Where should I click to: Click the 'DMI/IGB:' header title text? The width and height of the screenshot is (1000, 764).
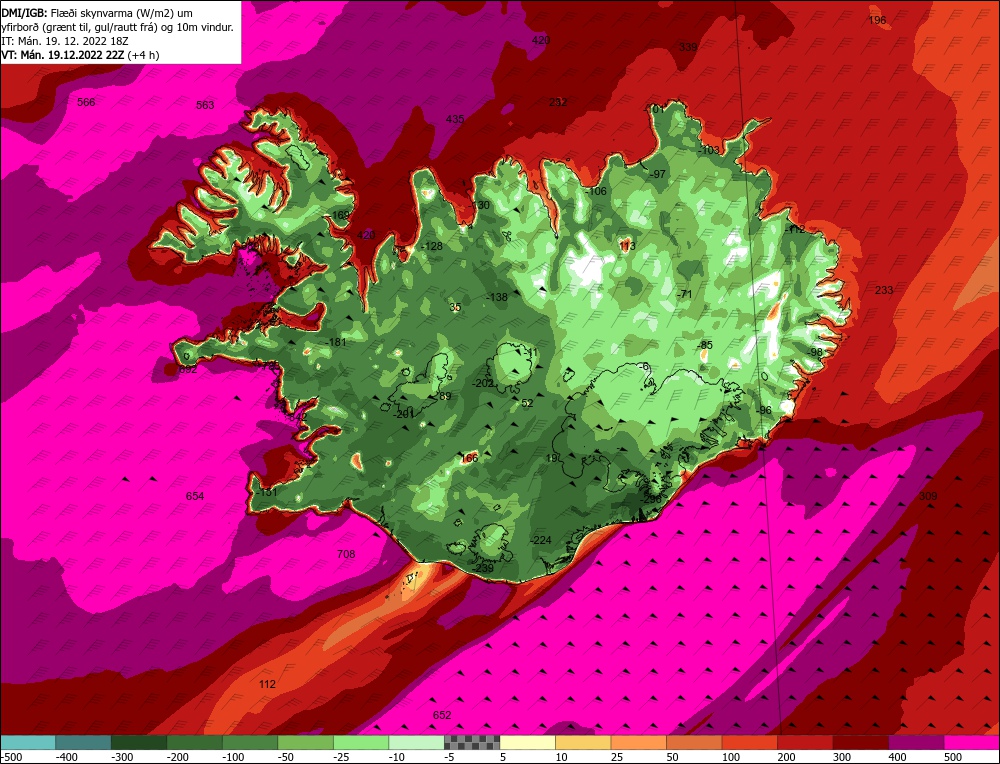point(24,13)
